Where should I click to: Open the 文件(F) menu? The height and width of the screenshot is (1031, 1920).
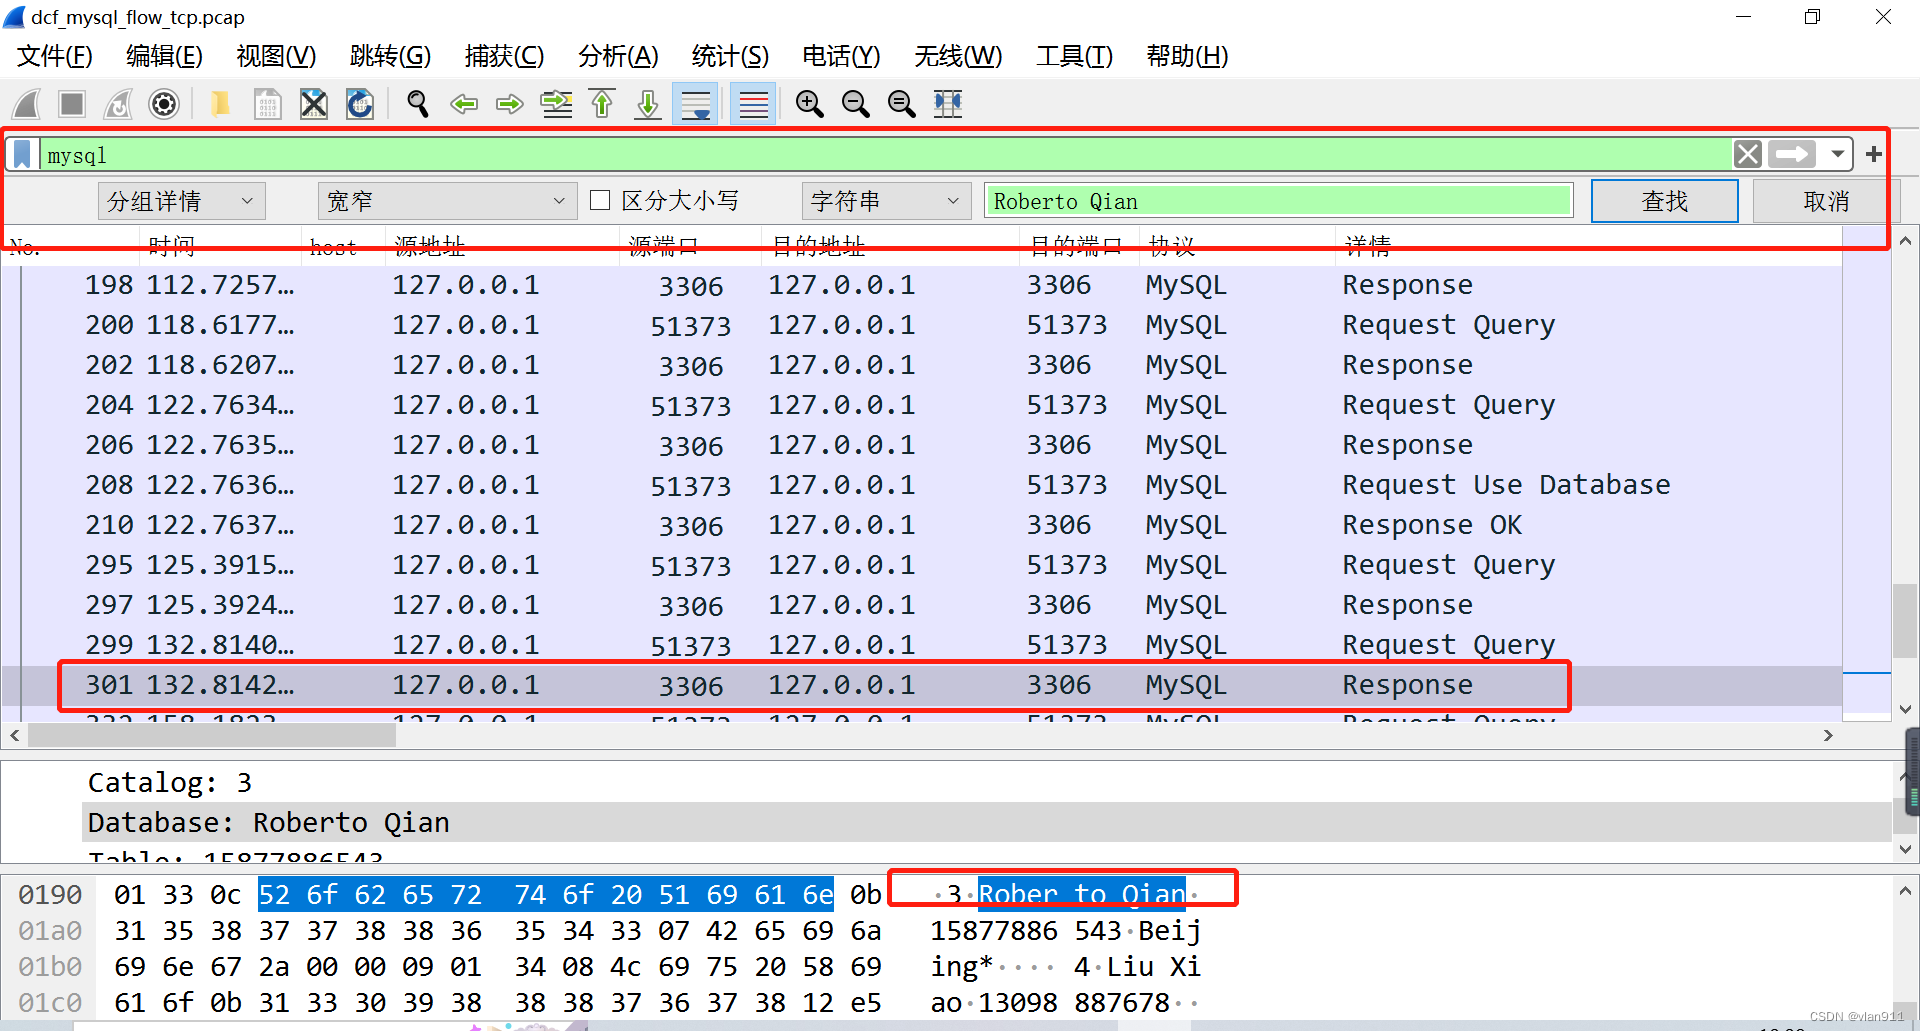(x=55, y=56)
